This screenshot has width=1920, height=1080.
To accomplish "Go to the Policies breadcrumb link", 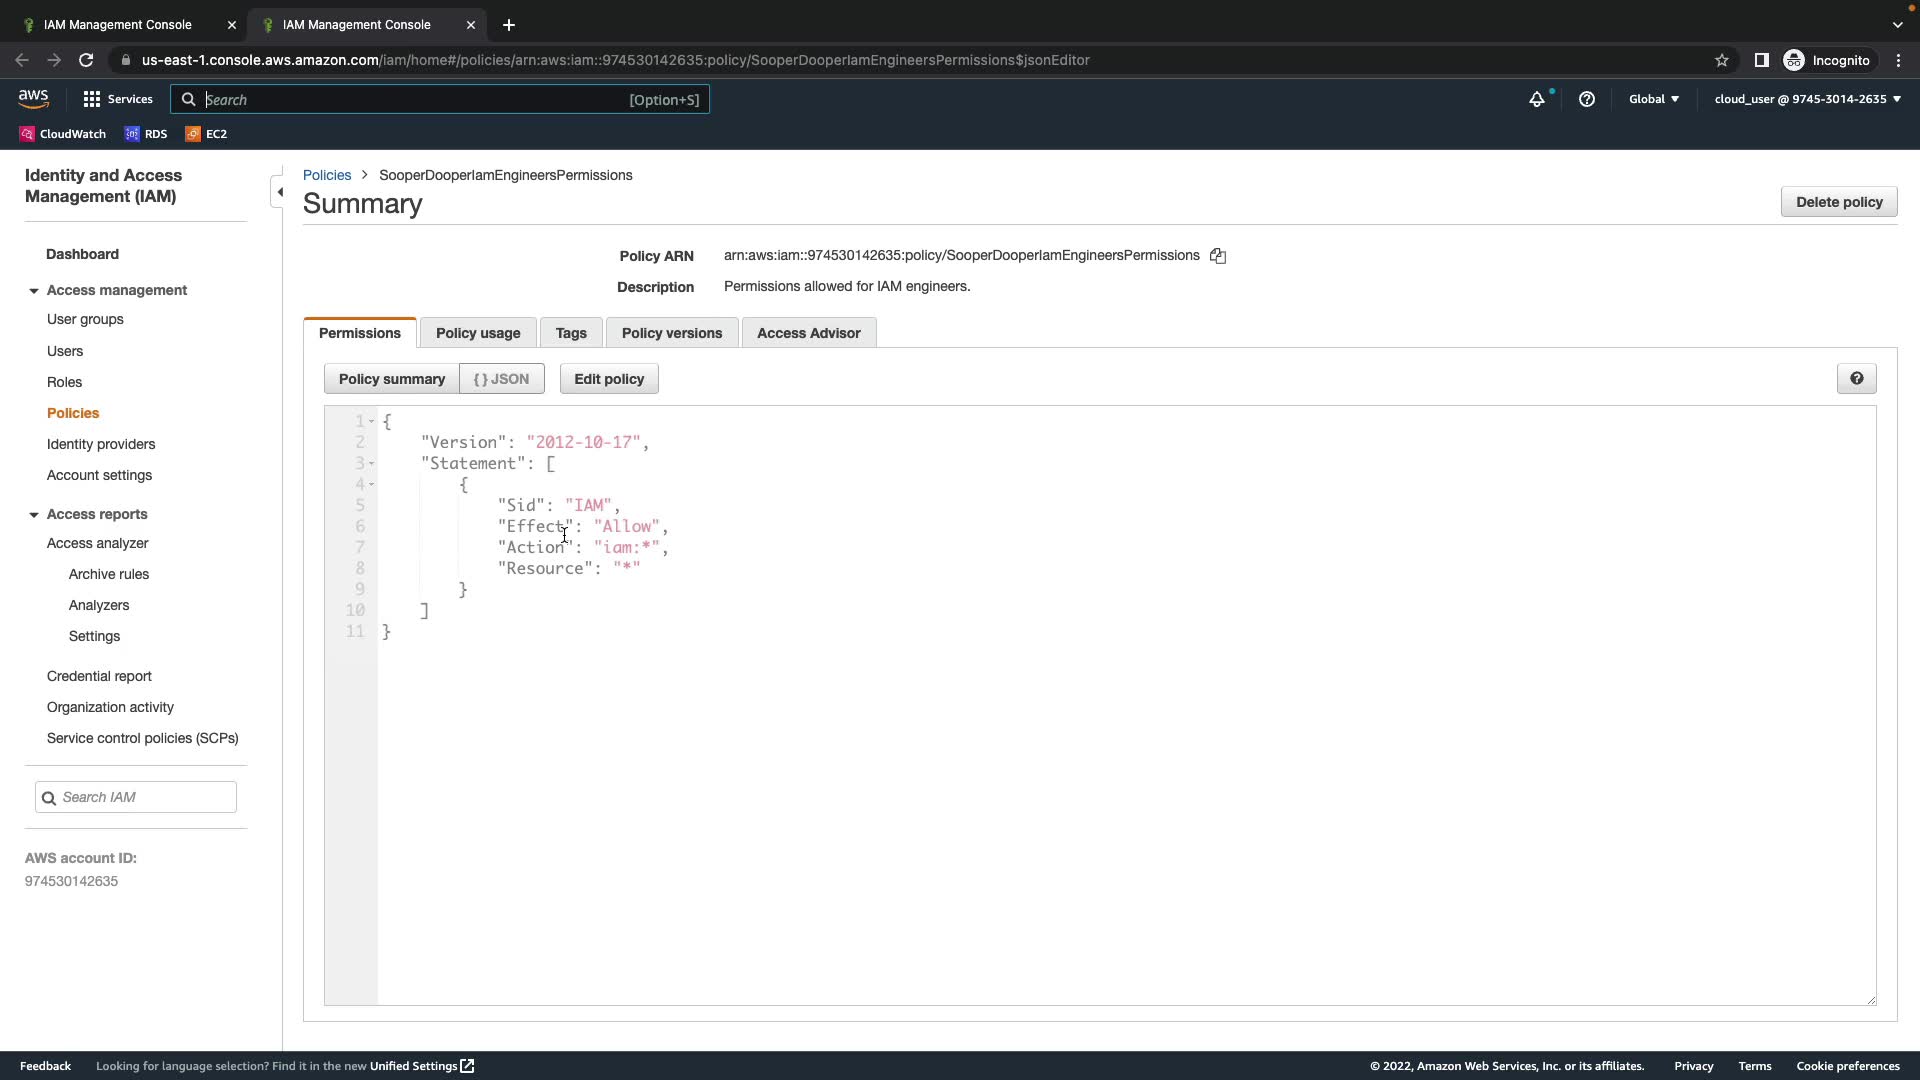I will point(327,175).
